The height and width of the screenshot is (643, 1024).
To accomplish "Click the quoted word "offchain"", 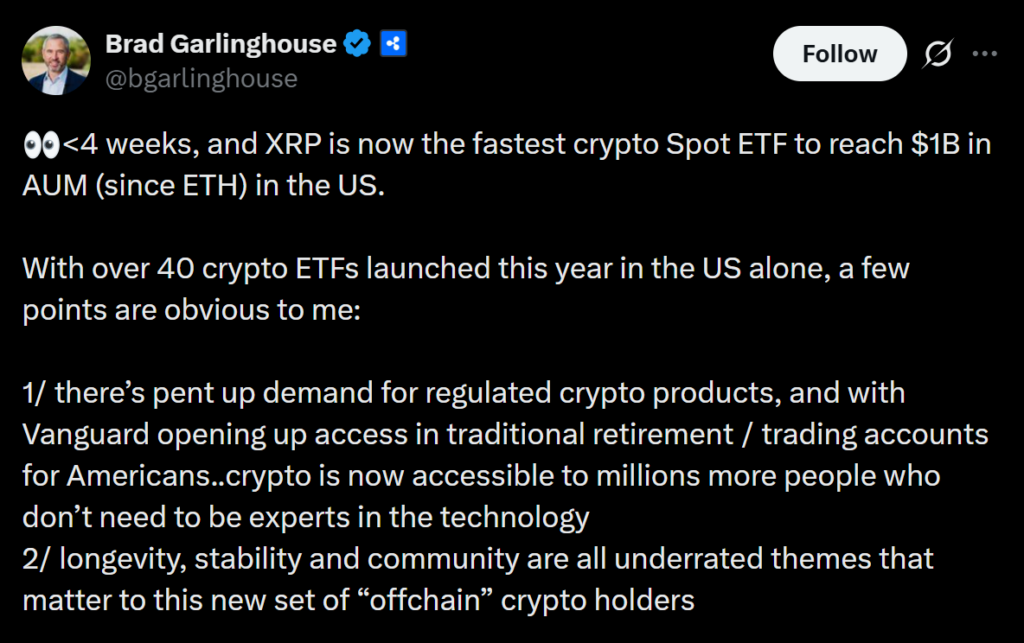I will coord(436,600).
